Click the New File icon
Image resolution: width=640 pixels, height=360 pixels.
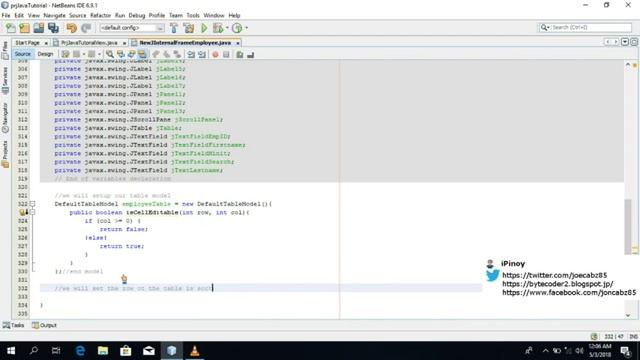point(11,28)
